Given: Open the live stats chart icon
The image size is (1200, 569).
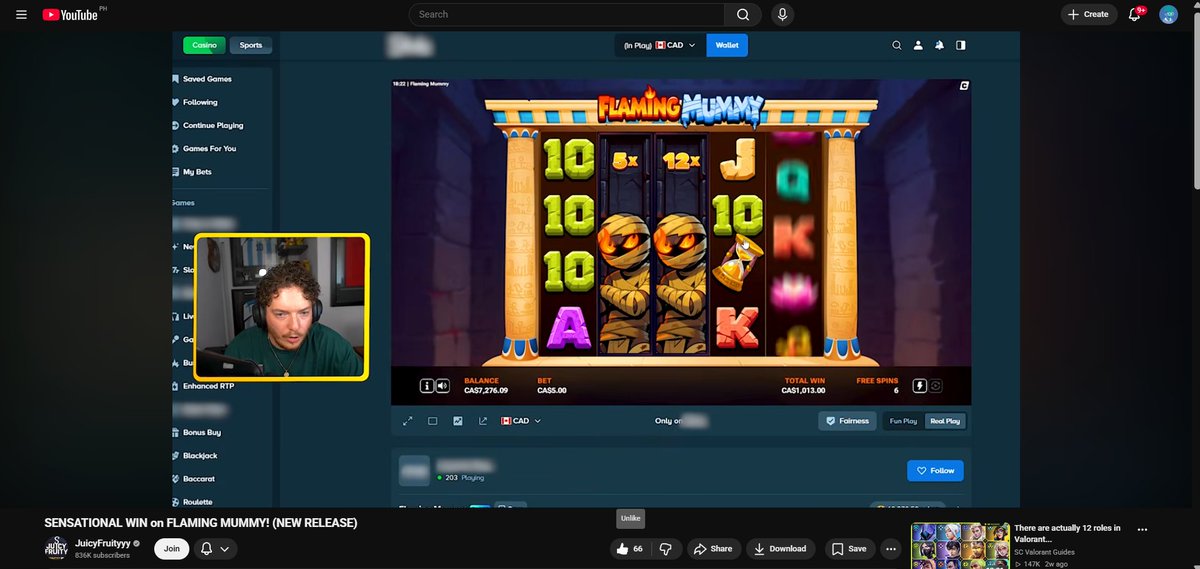Looking at the screenshot, I should click(x=458, y=421).
